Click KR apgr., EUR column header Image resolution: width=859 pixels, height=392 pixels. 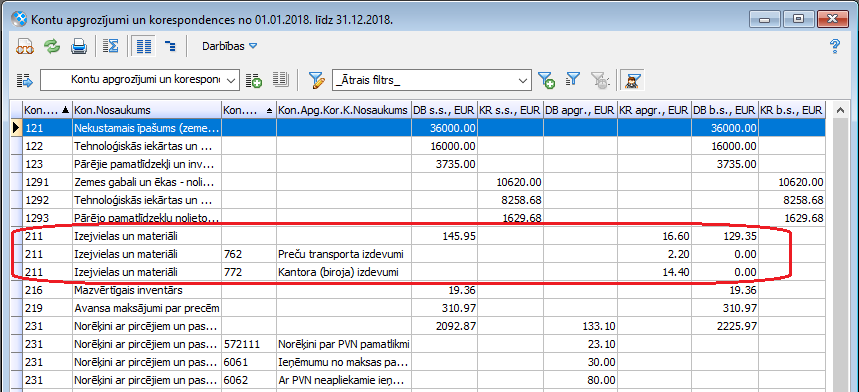(654, 110)
